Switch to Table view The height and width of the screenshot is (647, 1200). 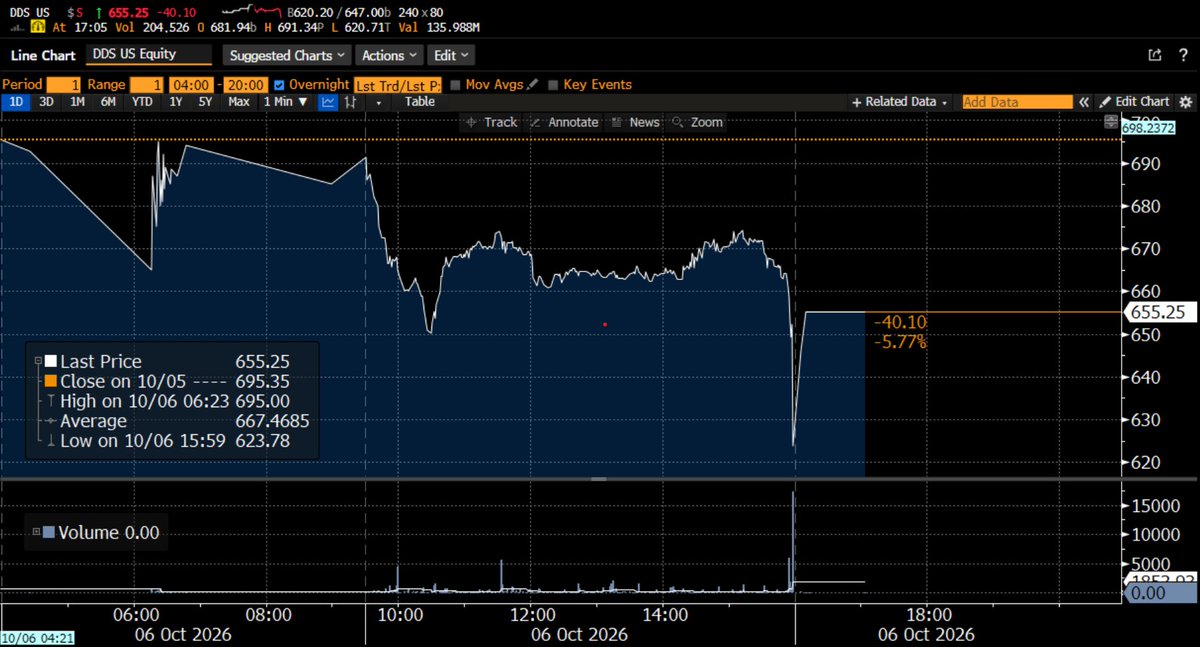click(x=420, y=102)
